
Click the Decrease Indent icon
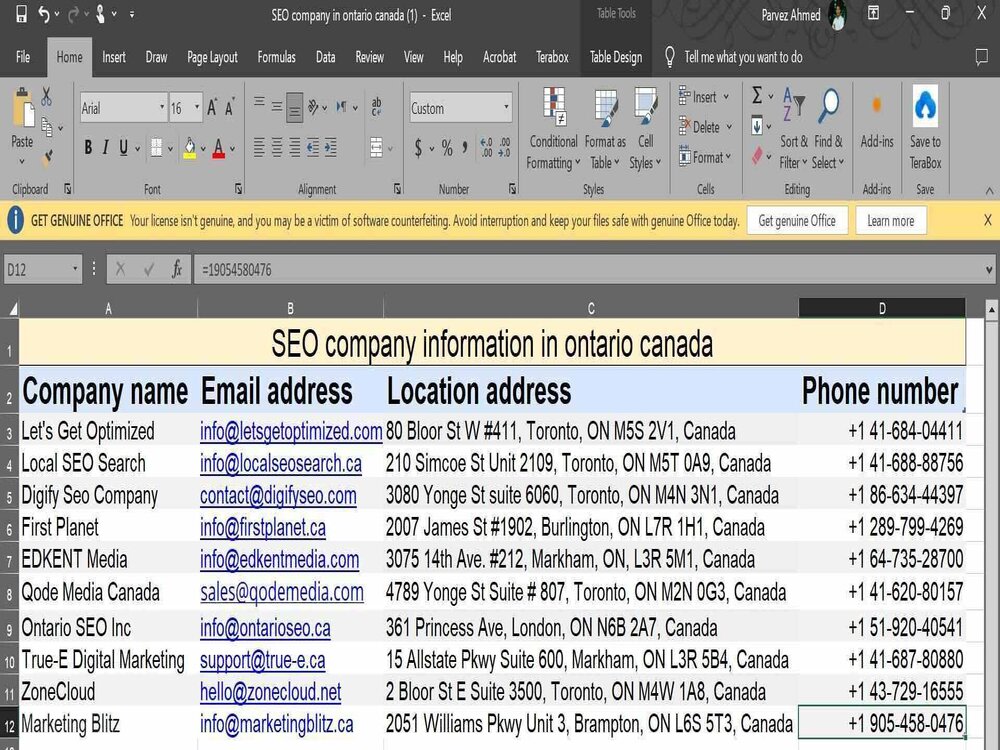[x=312, y=148]
